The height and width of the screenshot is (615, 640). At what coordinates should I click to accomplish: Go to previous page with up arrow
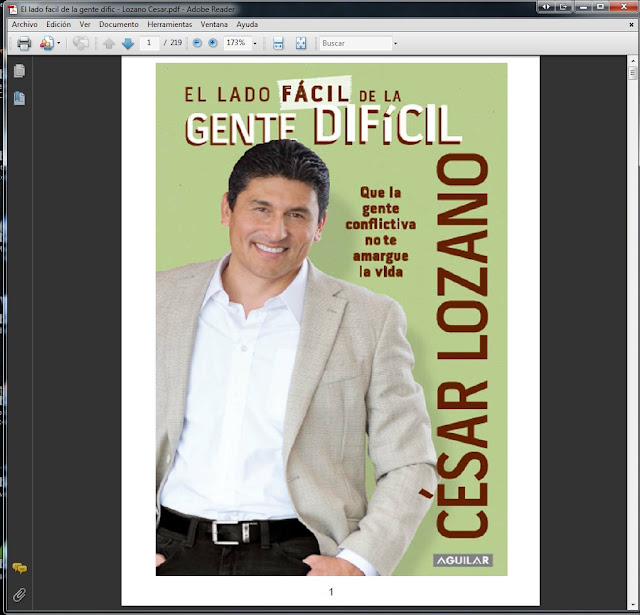pos(109,43)
